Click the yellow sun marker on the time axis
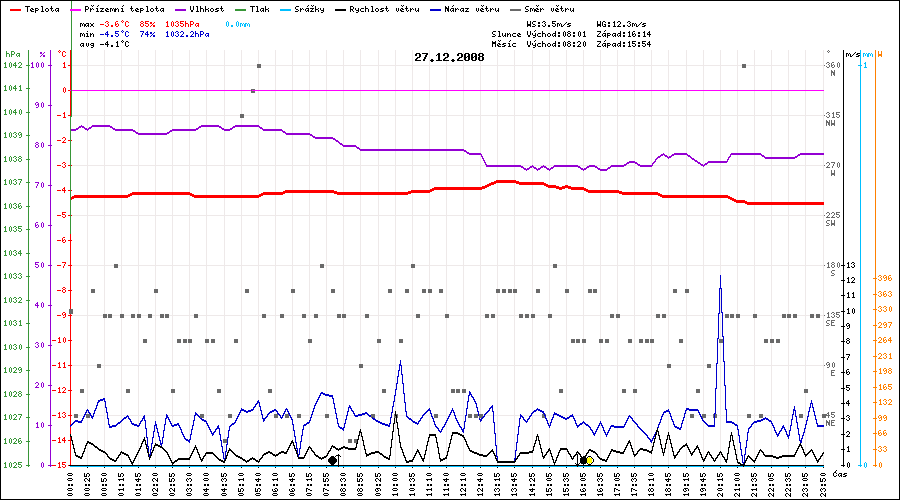This screenshot has width=900, height=500. click(590, 460)
